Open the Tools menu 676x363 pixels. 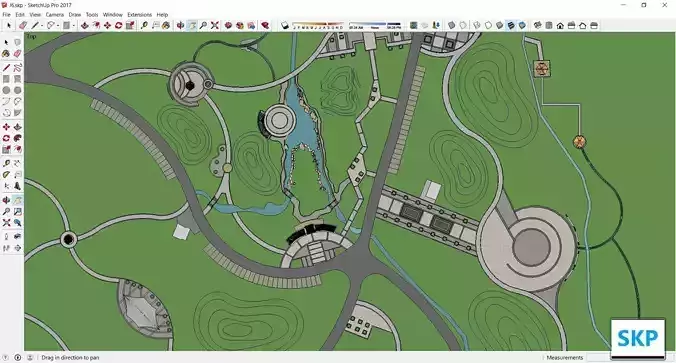[x=92, y=15]
